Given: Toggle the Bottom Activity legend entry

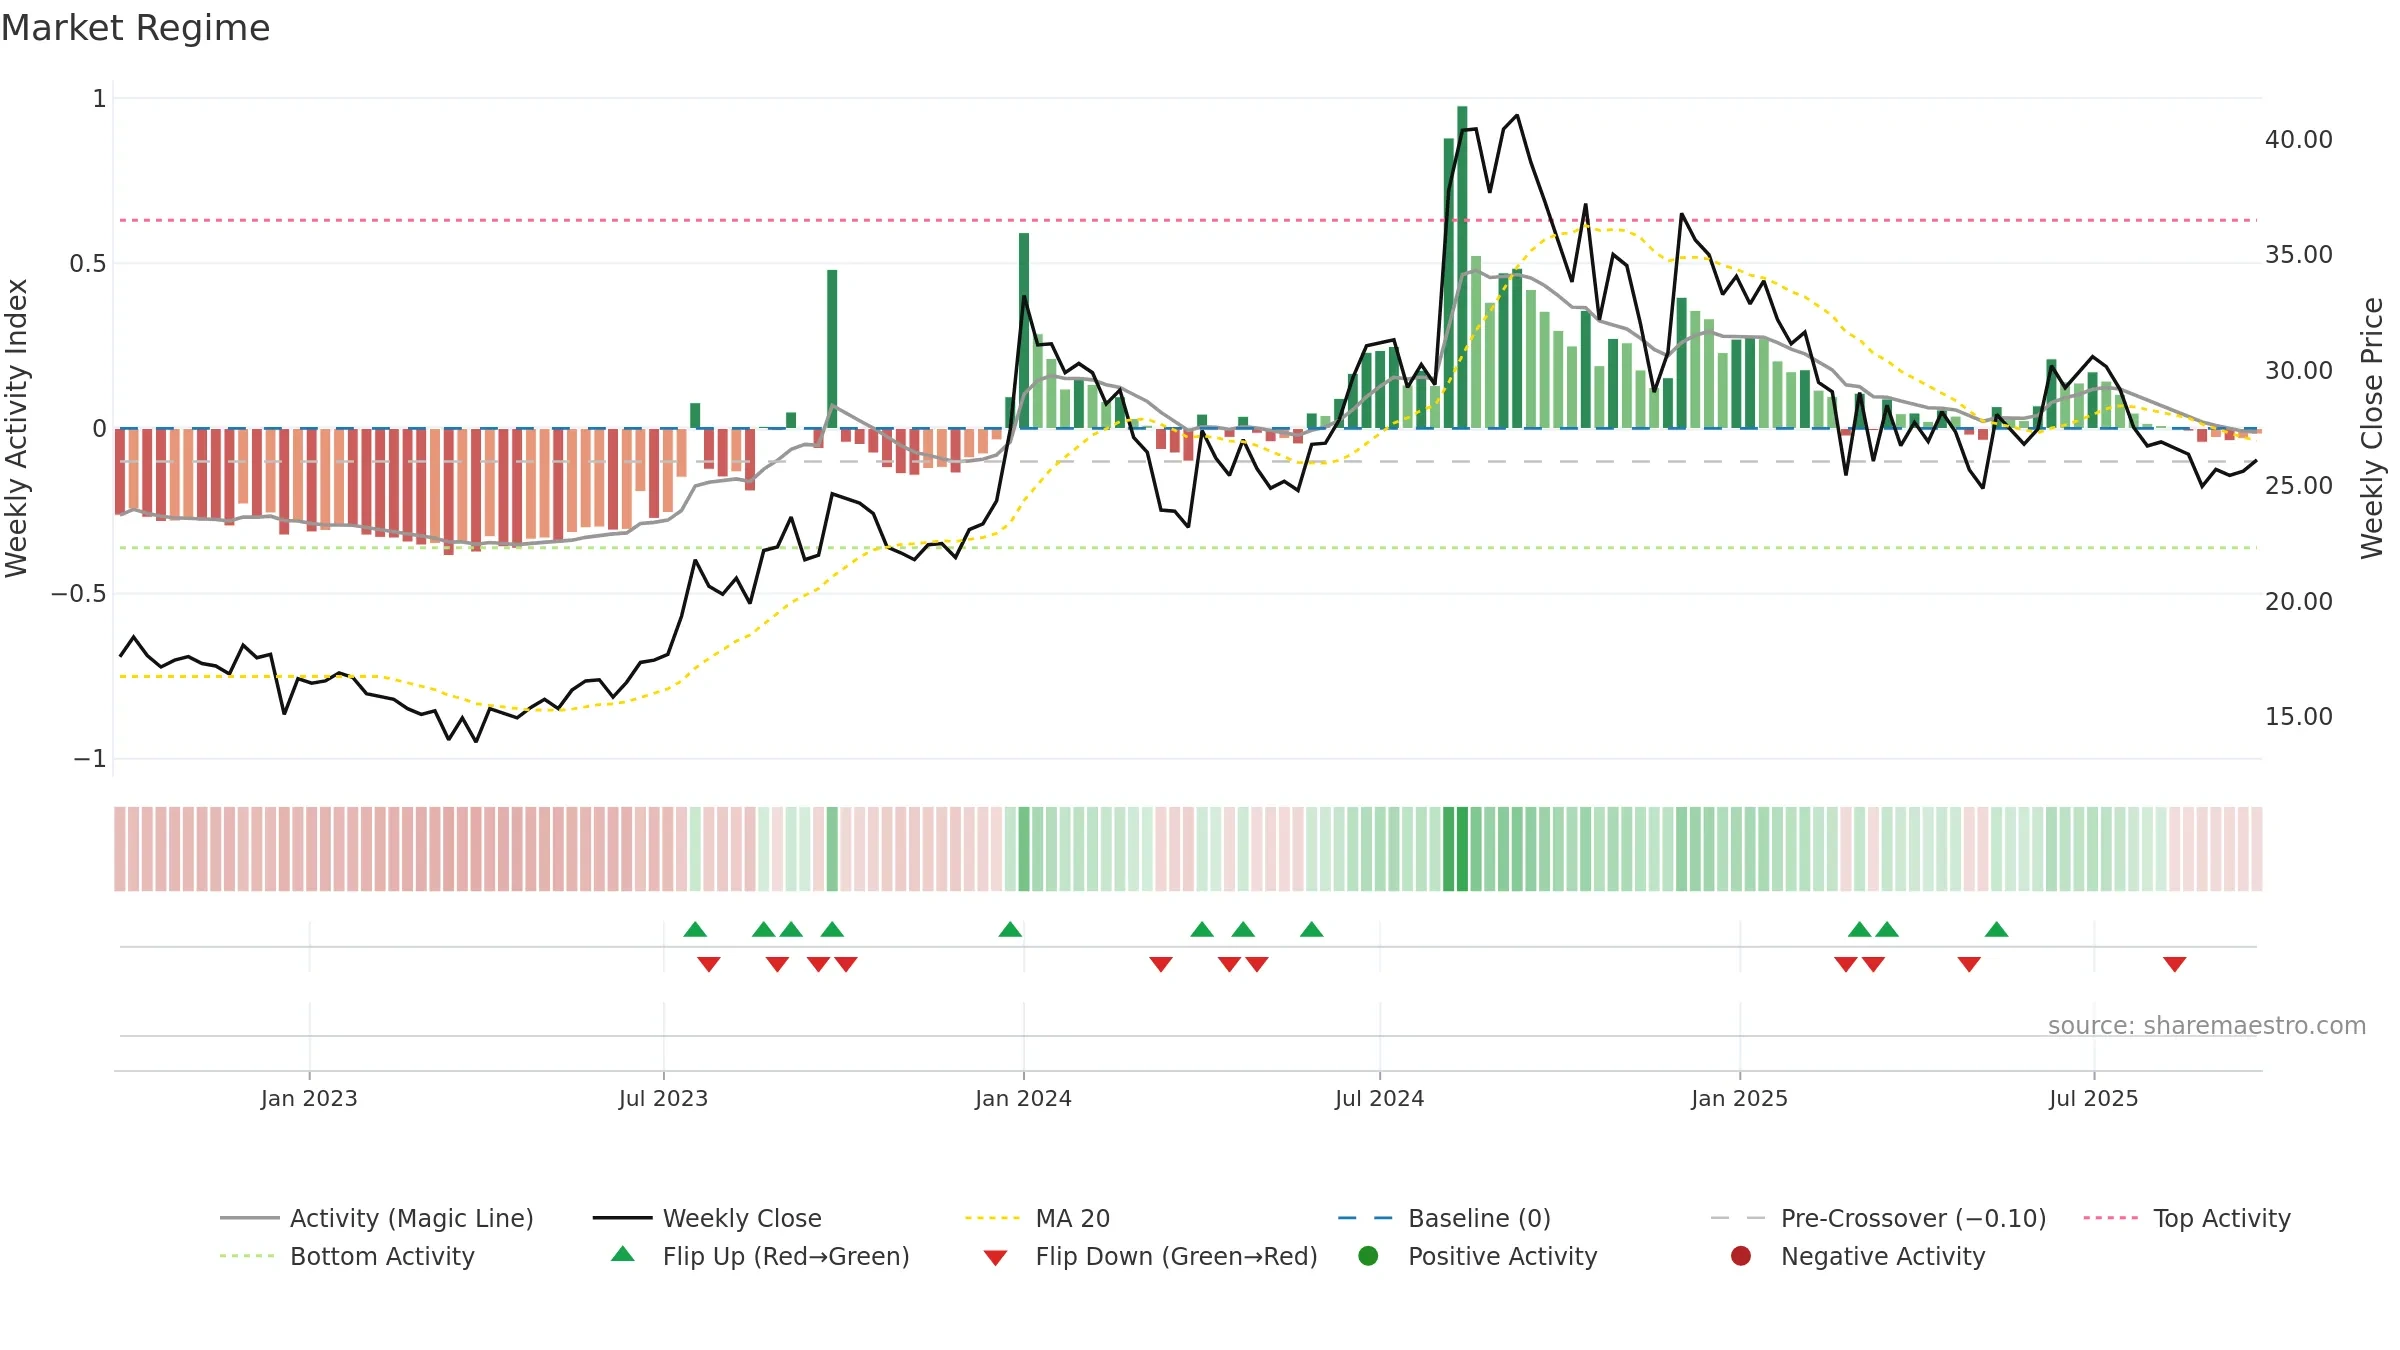Looking at the screenshot, I should pos(347,1256).
